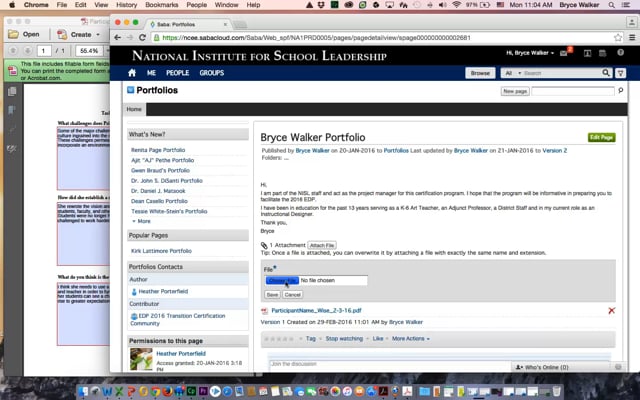This screenshot has height=400, width=640.
Task: Bookmark this page with the star icon
Action: tap(618, 38)
